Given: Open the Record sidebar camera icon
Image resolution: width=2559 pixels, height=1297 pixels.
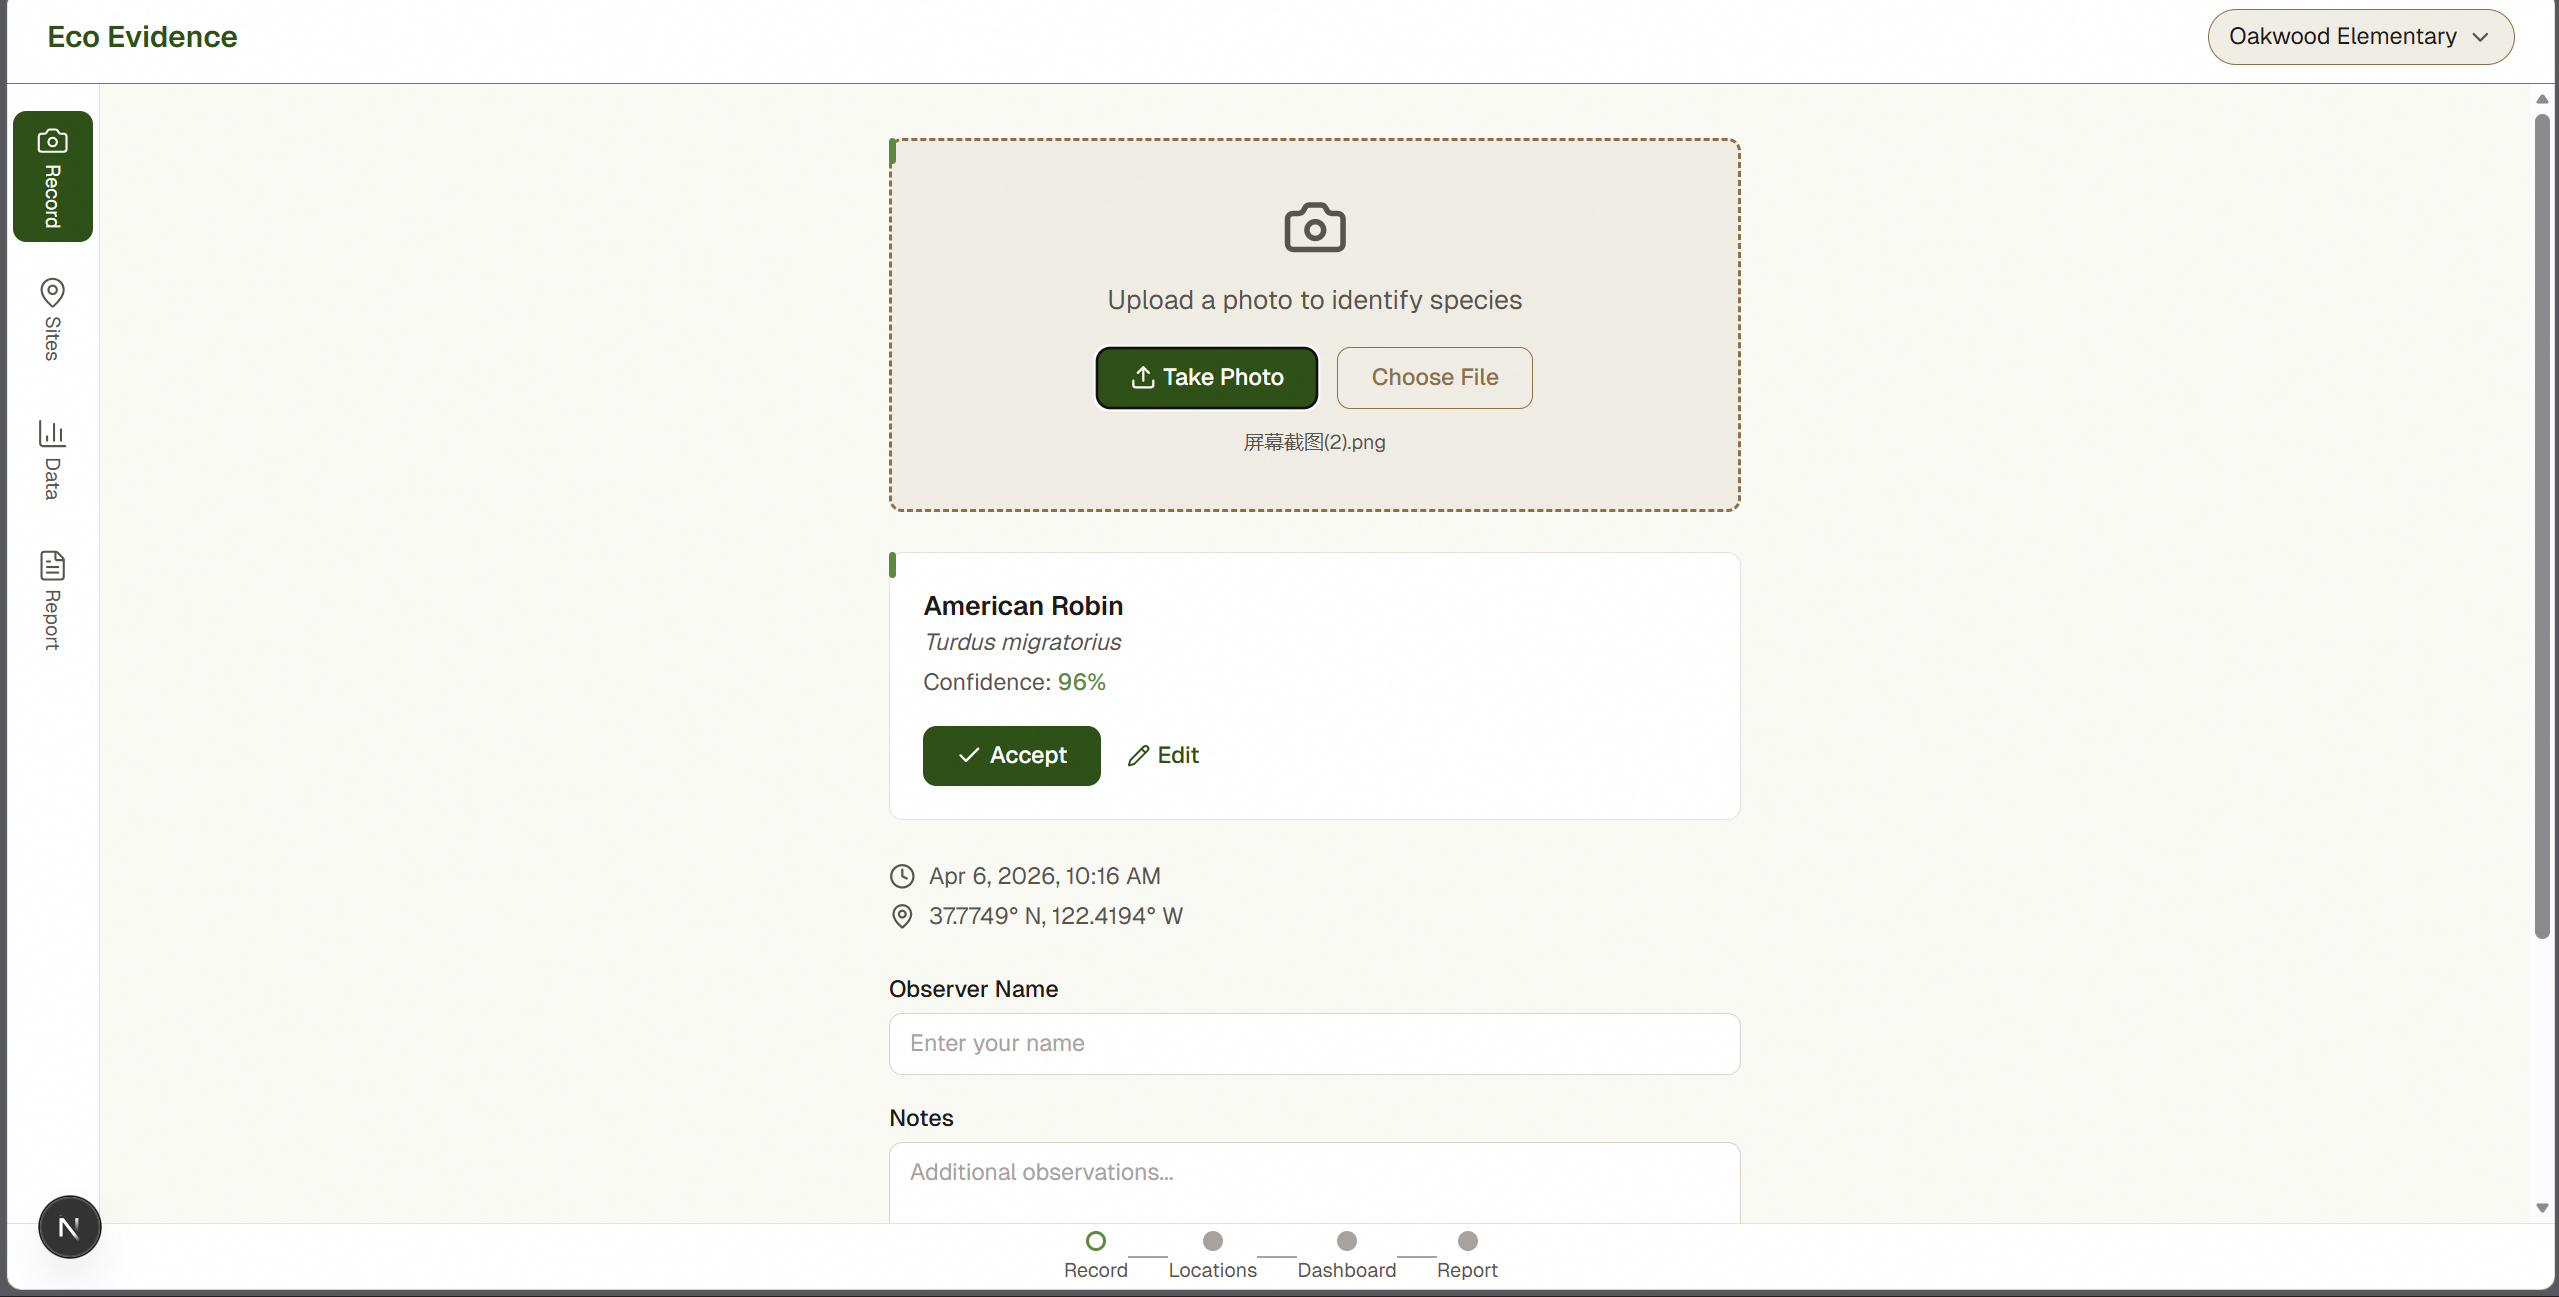Looking at the screenshot, I should [x=52, y=141].
